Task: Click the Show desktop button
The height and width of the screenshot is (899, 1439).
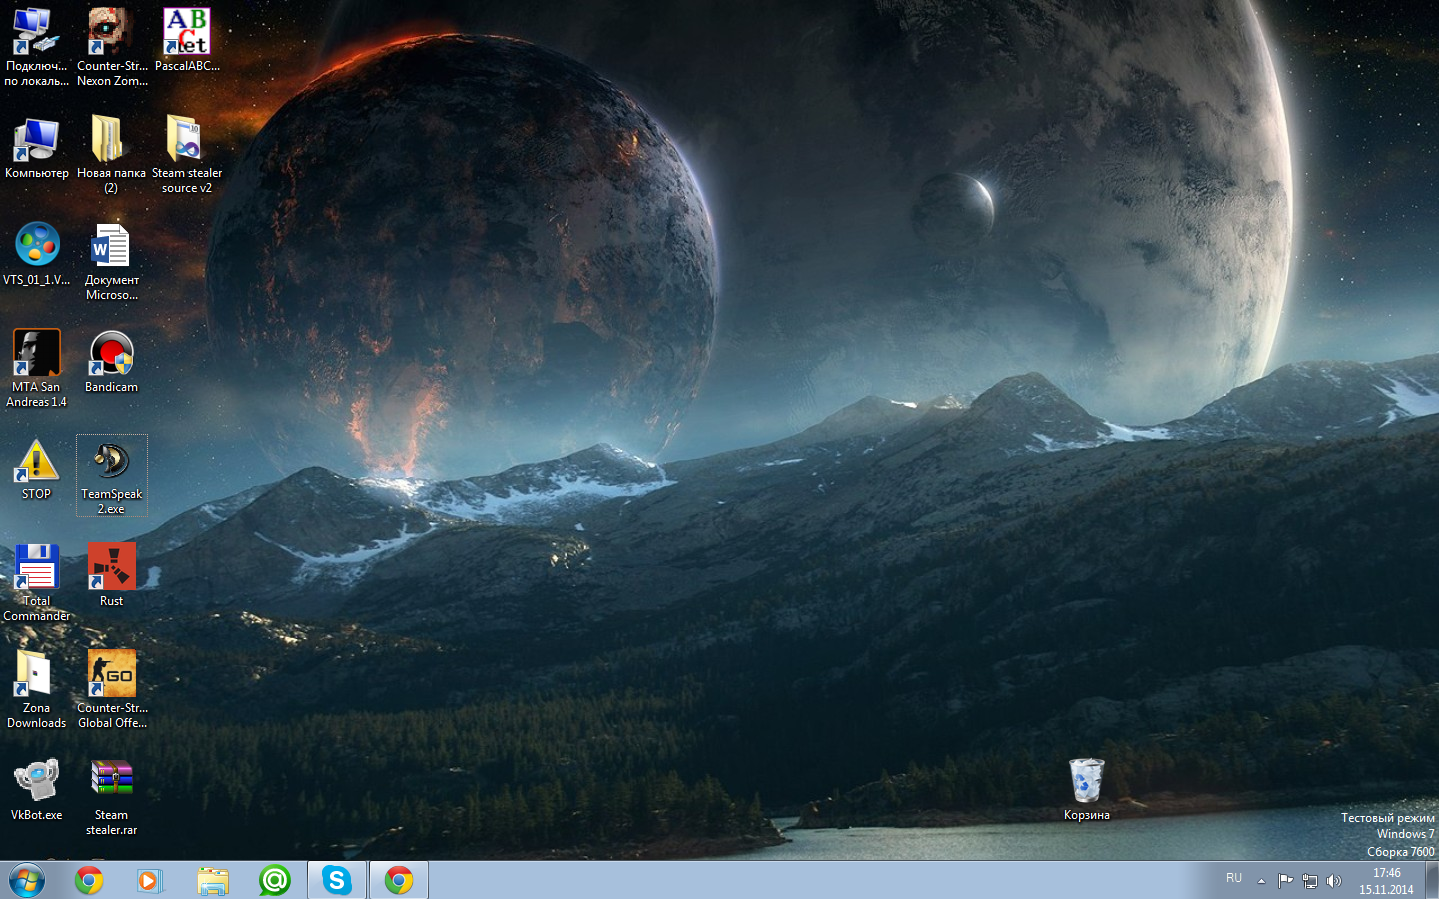Action: point(1432,880)
